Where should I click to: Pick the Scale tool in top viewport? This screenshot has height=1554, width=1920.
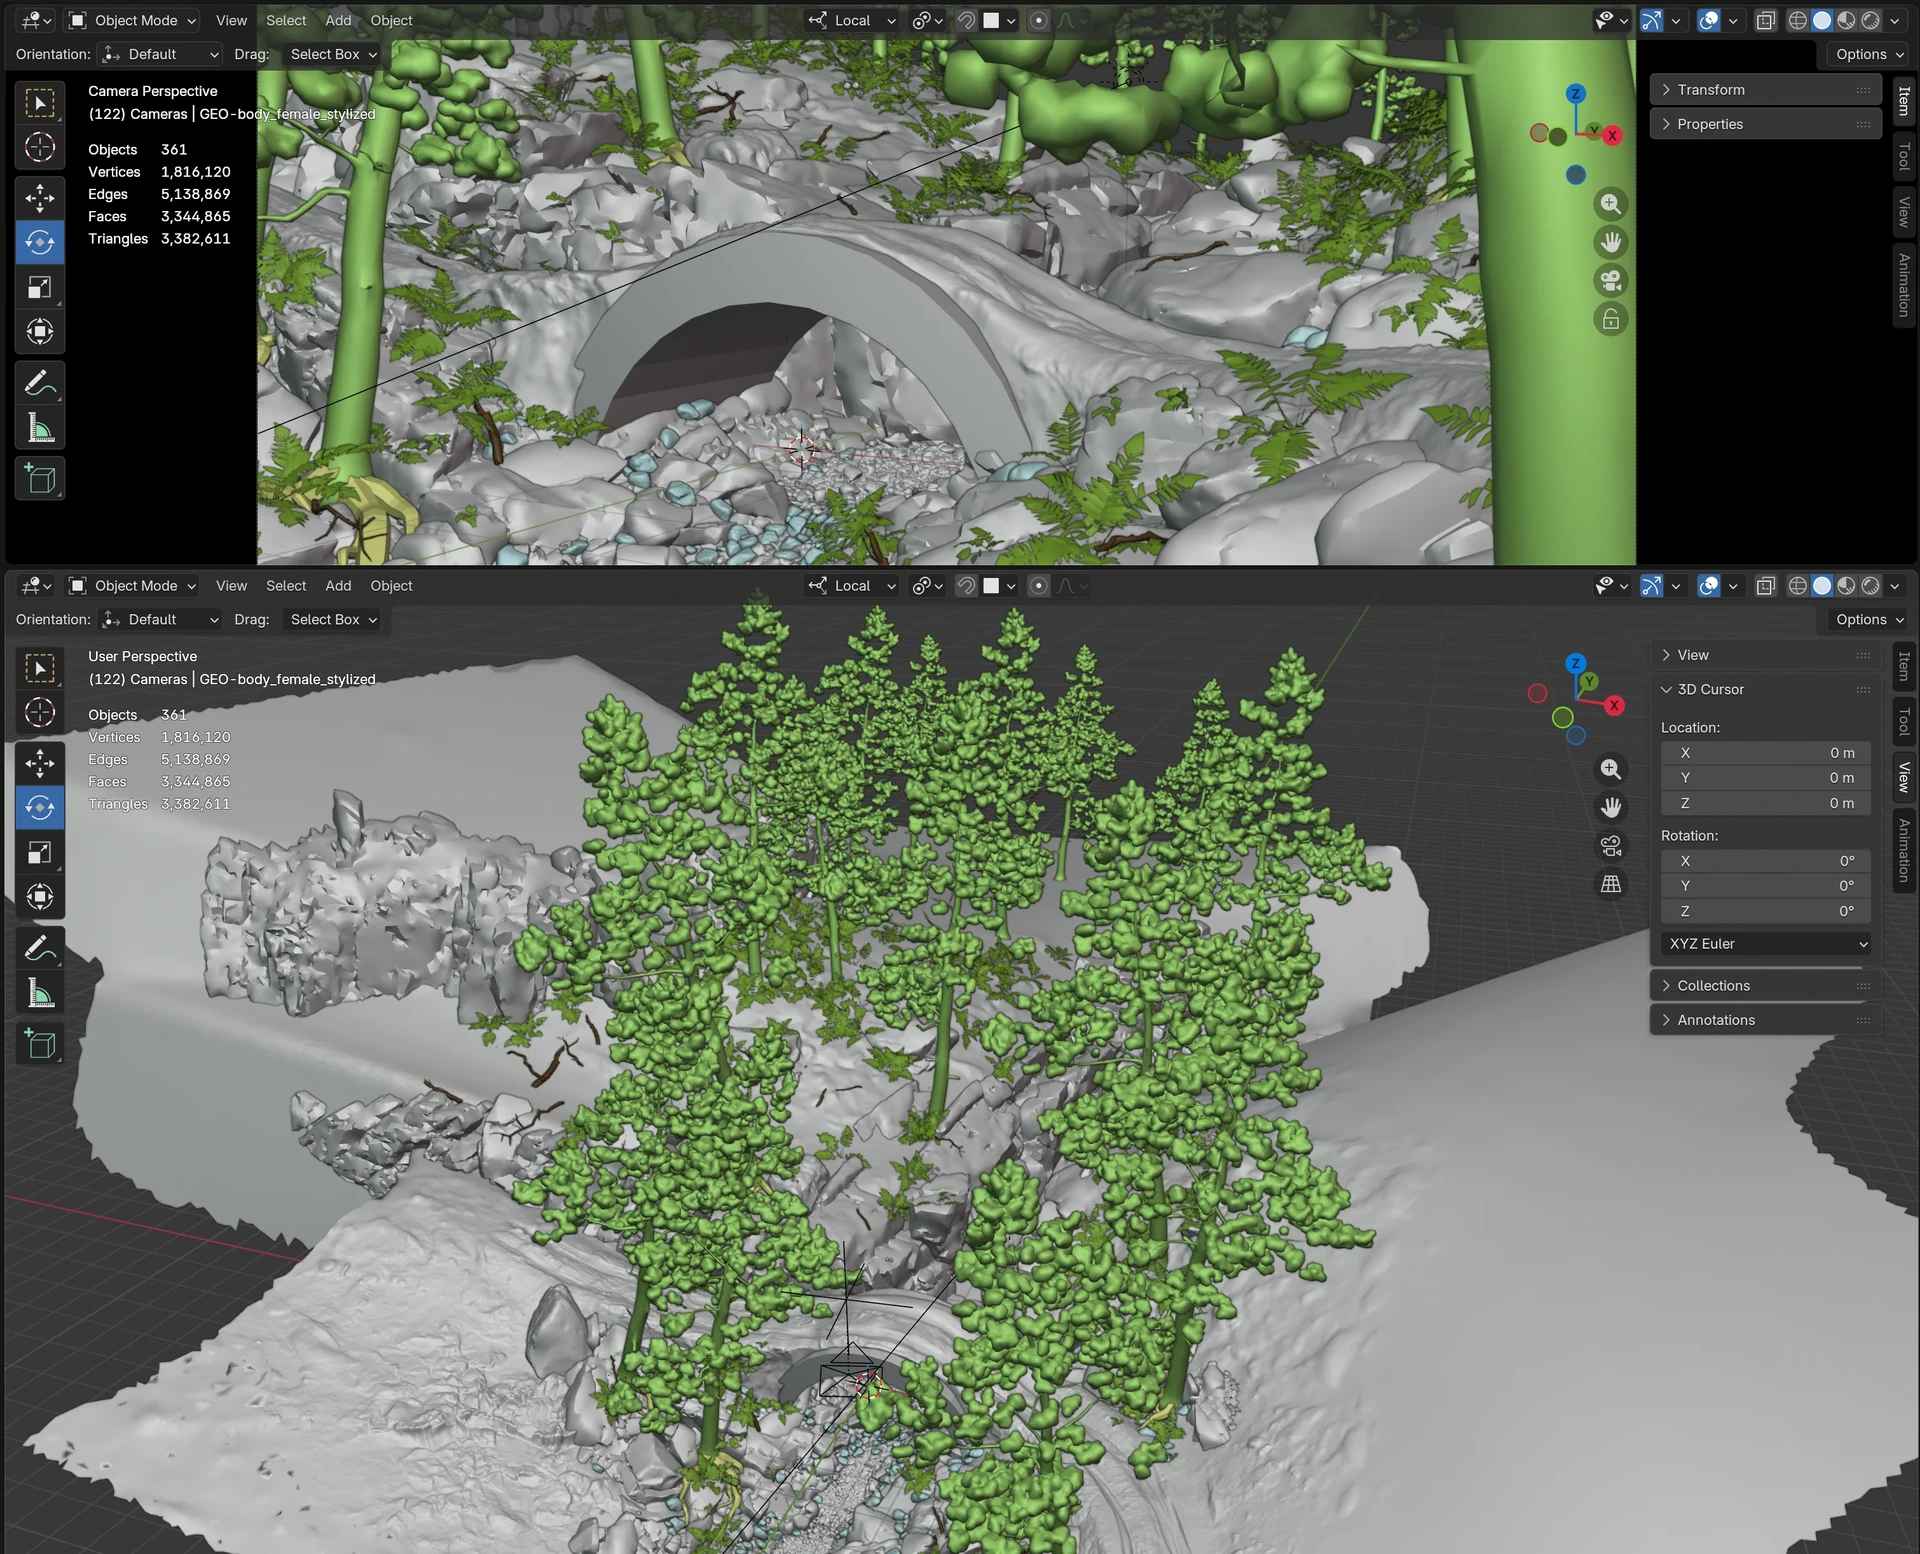40,287
